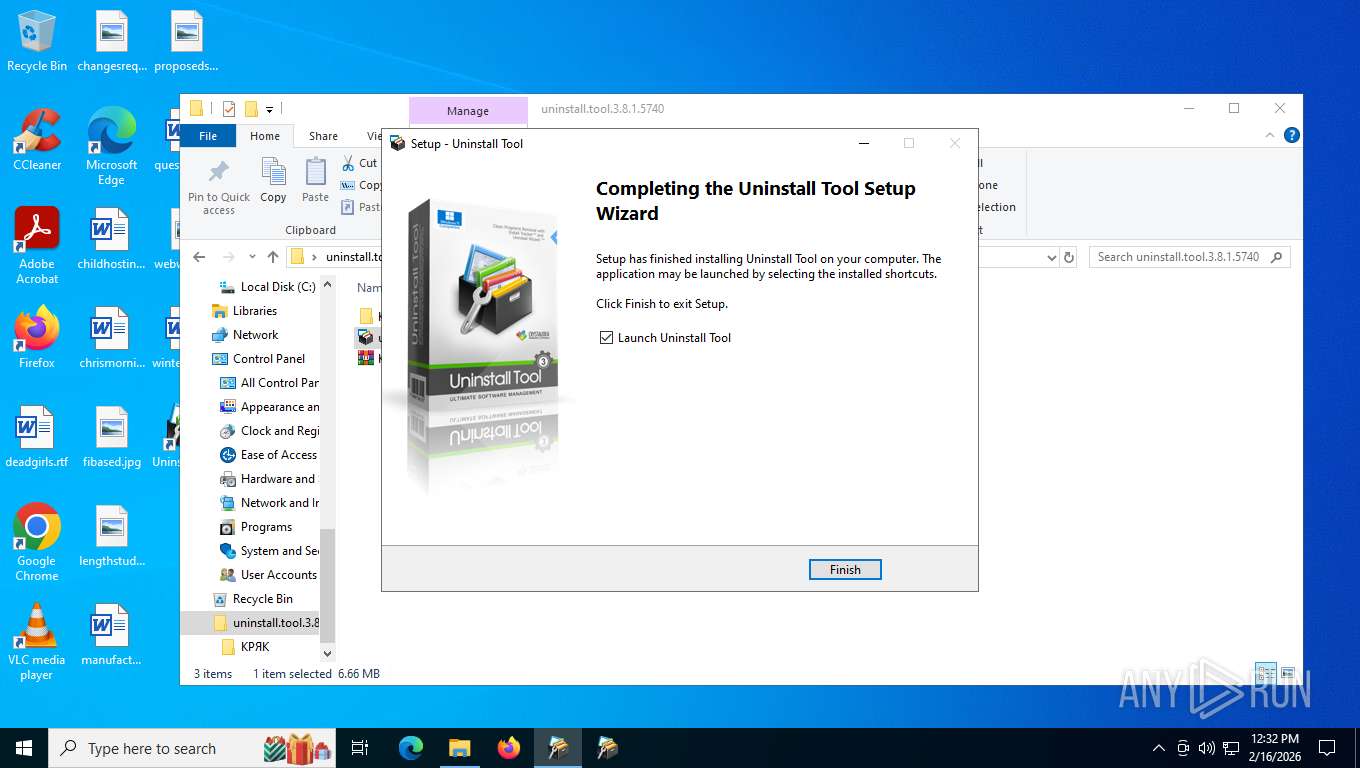
Task: Switch to Large icons view in status bar
Action: (x=1288, y=673)
